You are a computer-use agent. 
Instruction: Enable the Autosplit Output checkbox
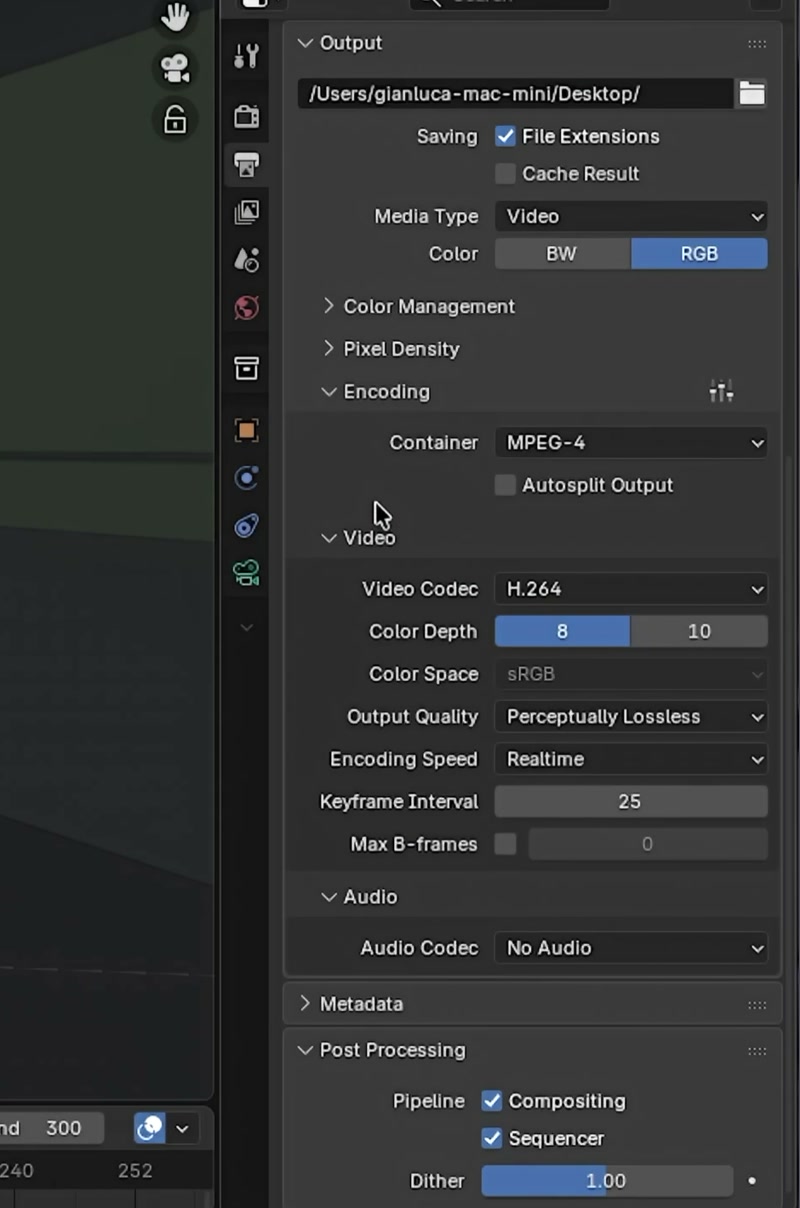click(x=505, y=485)
